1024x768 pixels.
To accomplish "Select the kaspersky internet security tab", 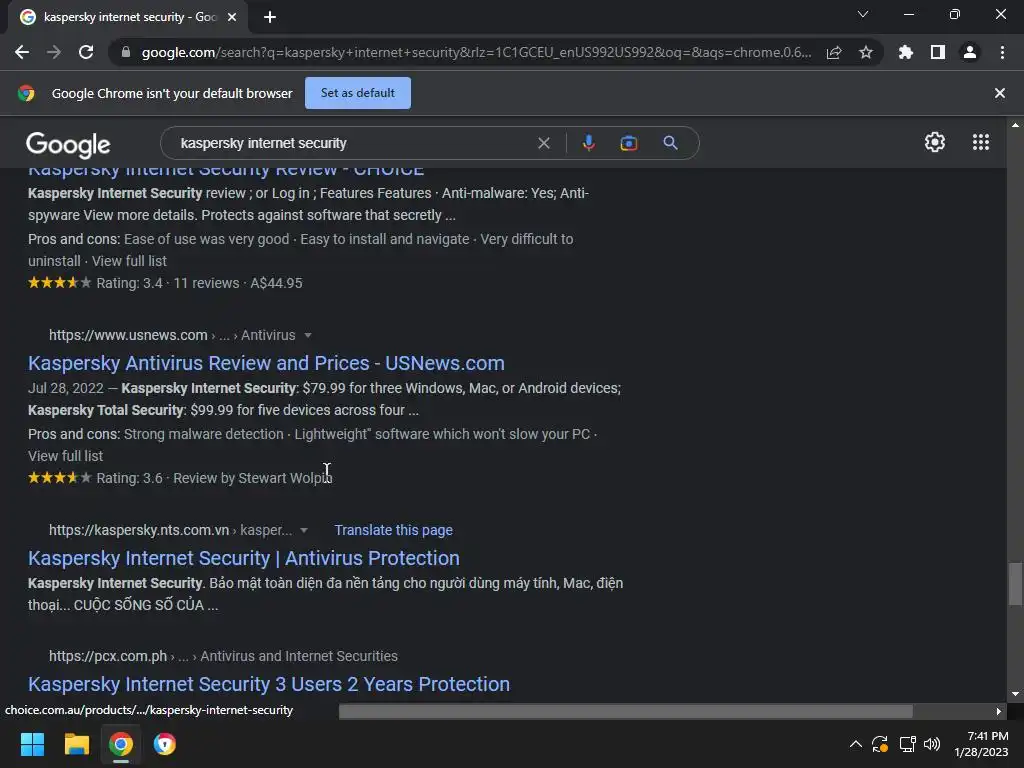I will pos(128,17).
